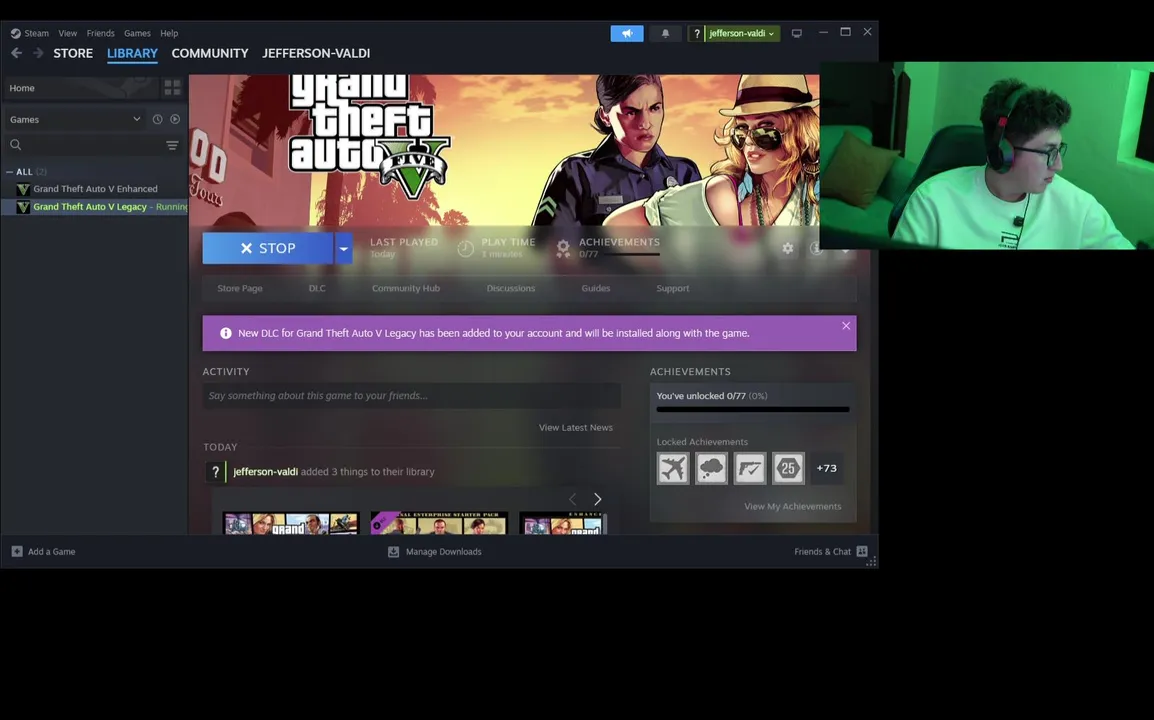Click the Manage Downloads icon
The width and height of the screenshot is (1154, 720).
[394, 551]
